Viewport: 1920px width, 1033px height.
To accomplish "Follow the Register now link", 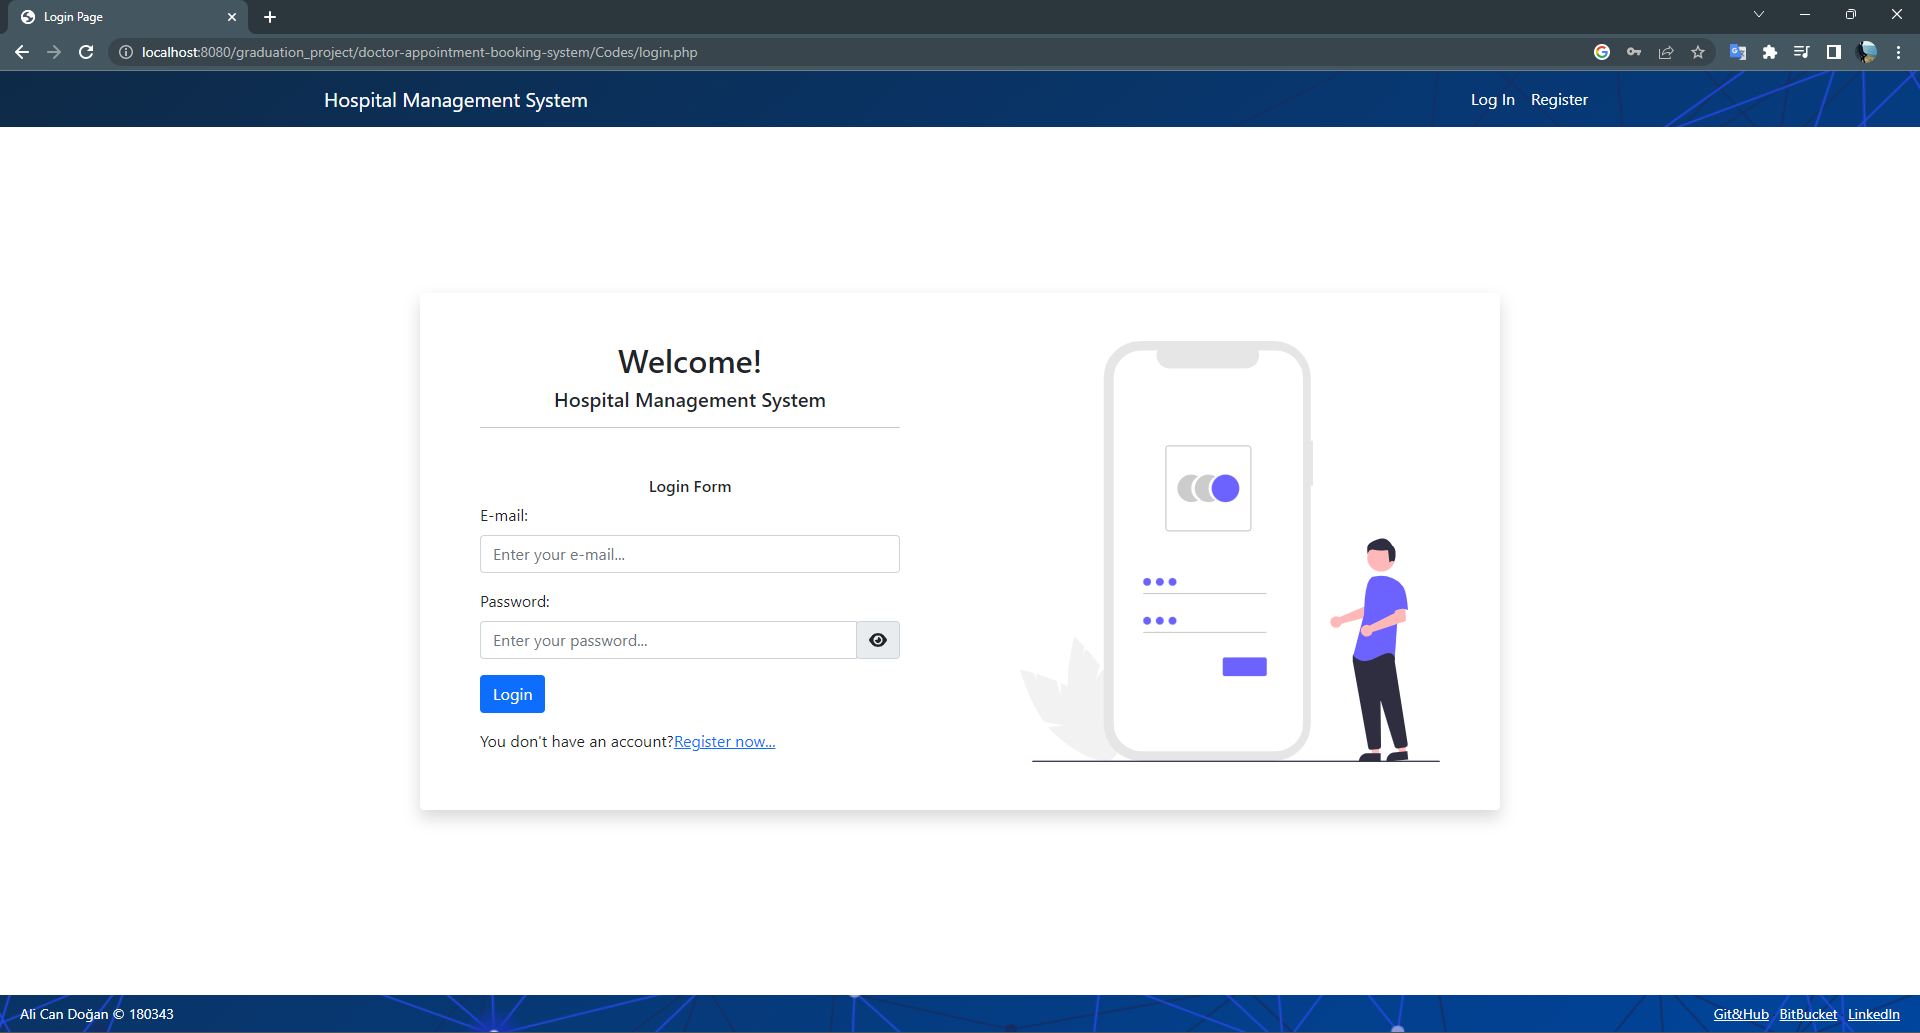I will [x=723, y=741].
